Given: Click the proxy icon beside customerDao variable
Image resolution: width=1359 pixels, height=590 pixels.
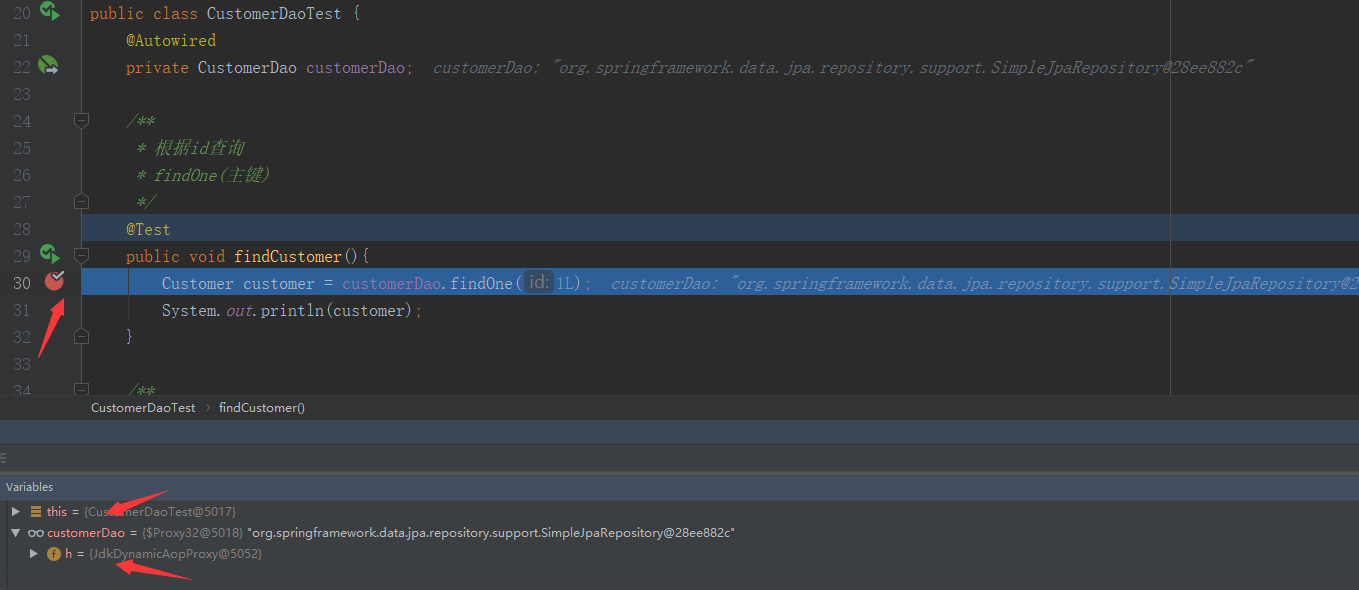Looking at the screenshot, I should point(36,532).
